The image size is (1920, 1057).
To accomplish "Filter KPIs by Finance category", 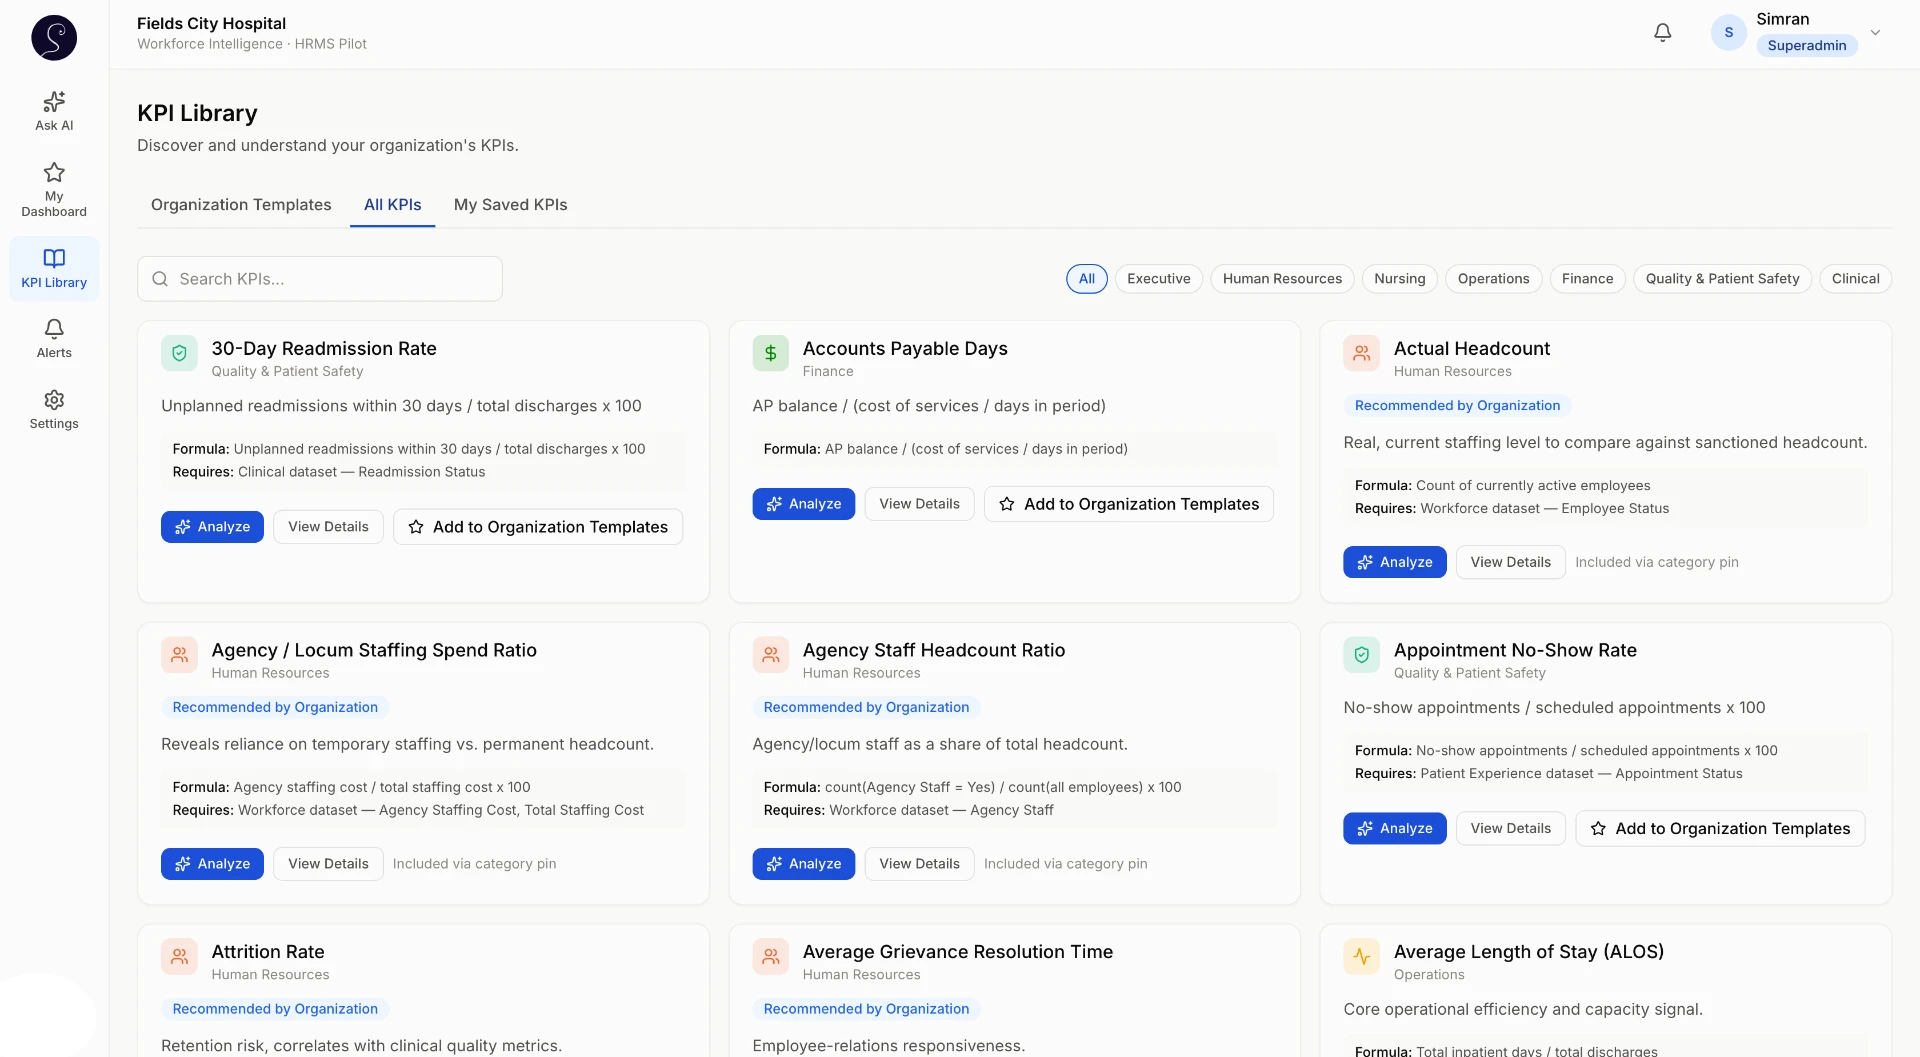I will click(x=1587, y=279).
